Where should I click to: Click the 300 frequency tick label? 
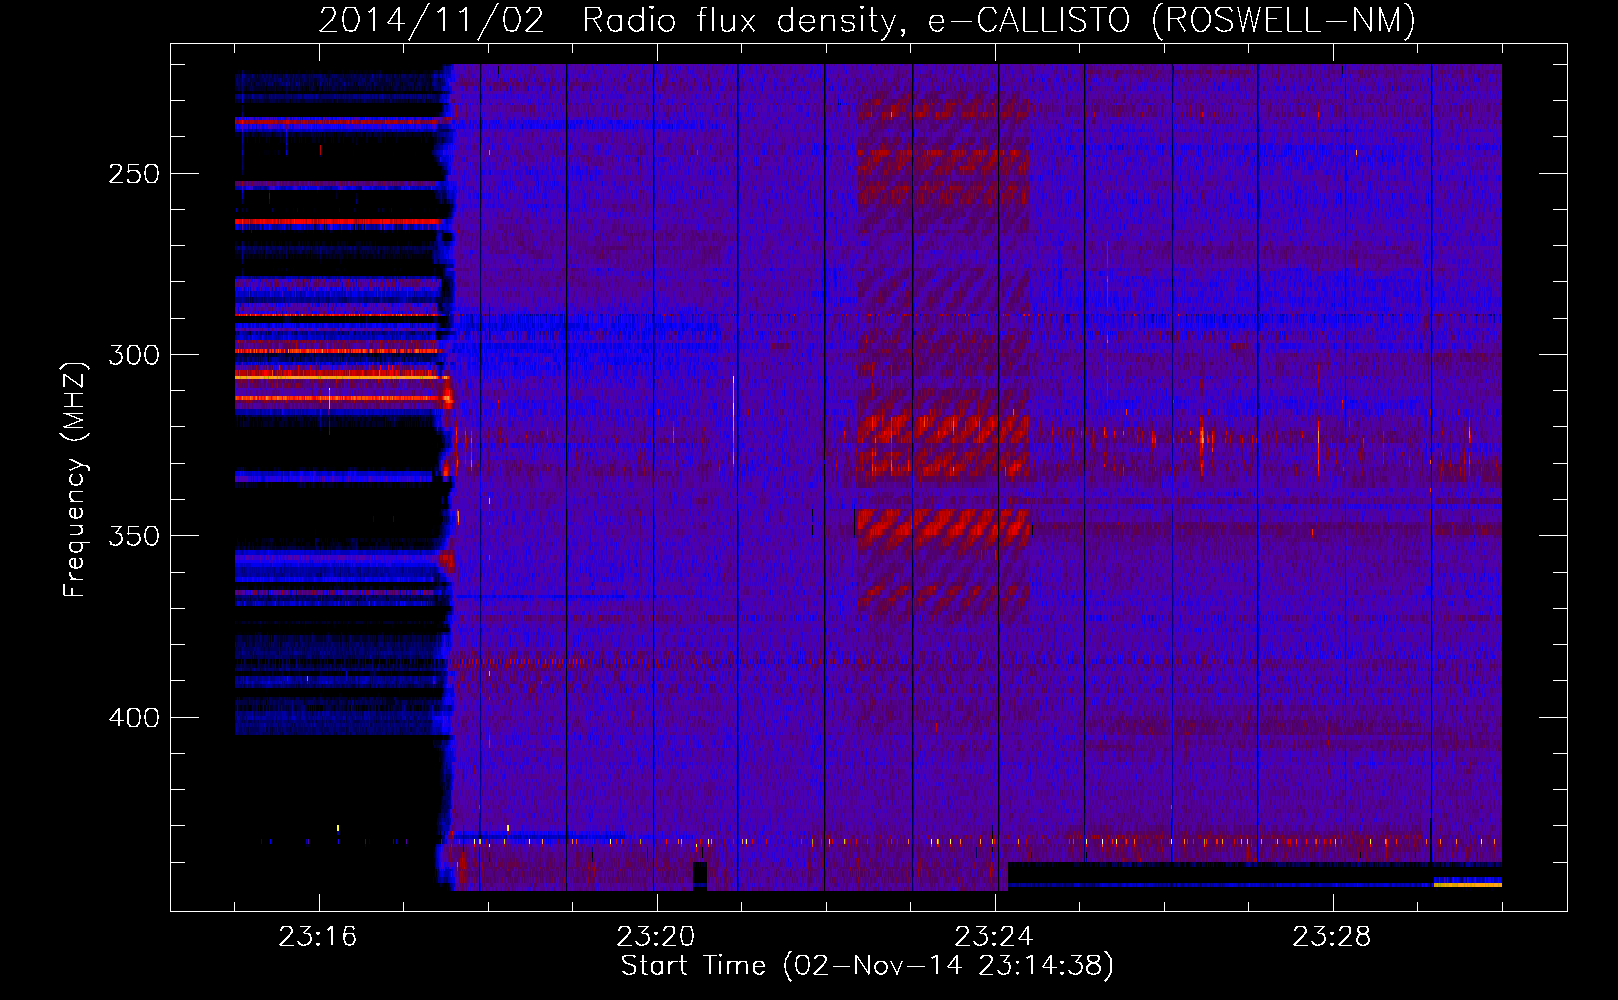coord(134,355)
